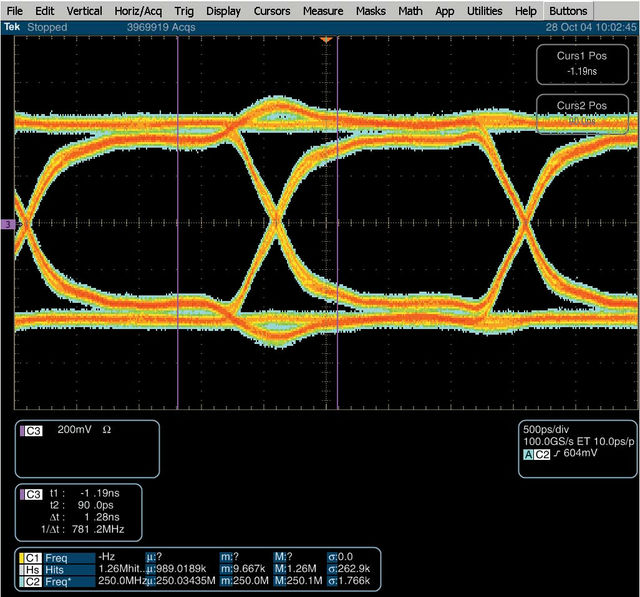Open the Utilities menu
The height and width of the screenshot is (597, 640).
(484, 11)
